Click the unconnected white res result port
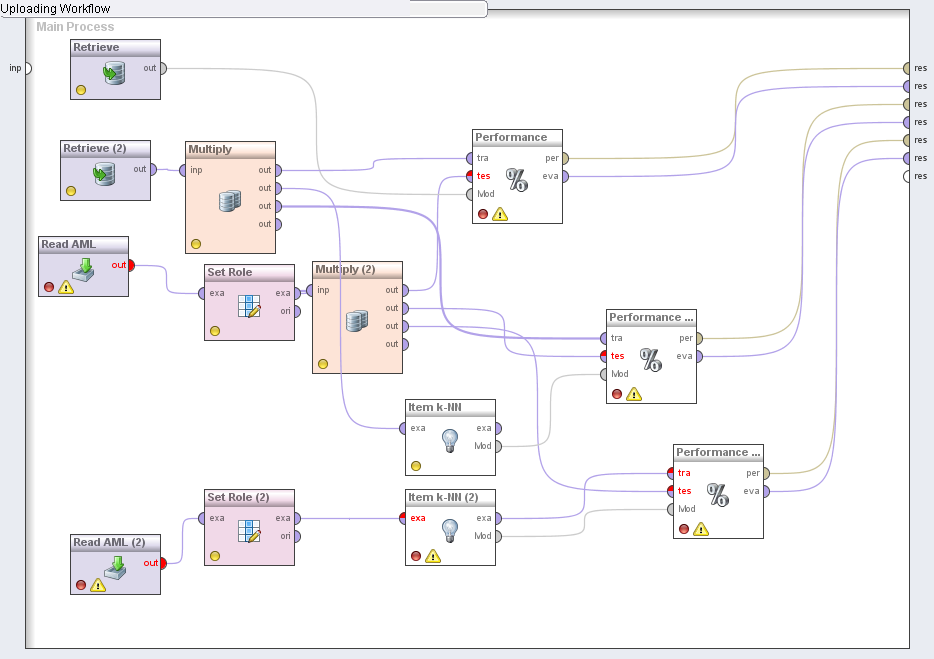 point(907,176)
